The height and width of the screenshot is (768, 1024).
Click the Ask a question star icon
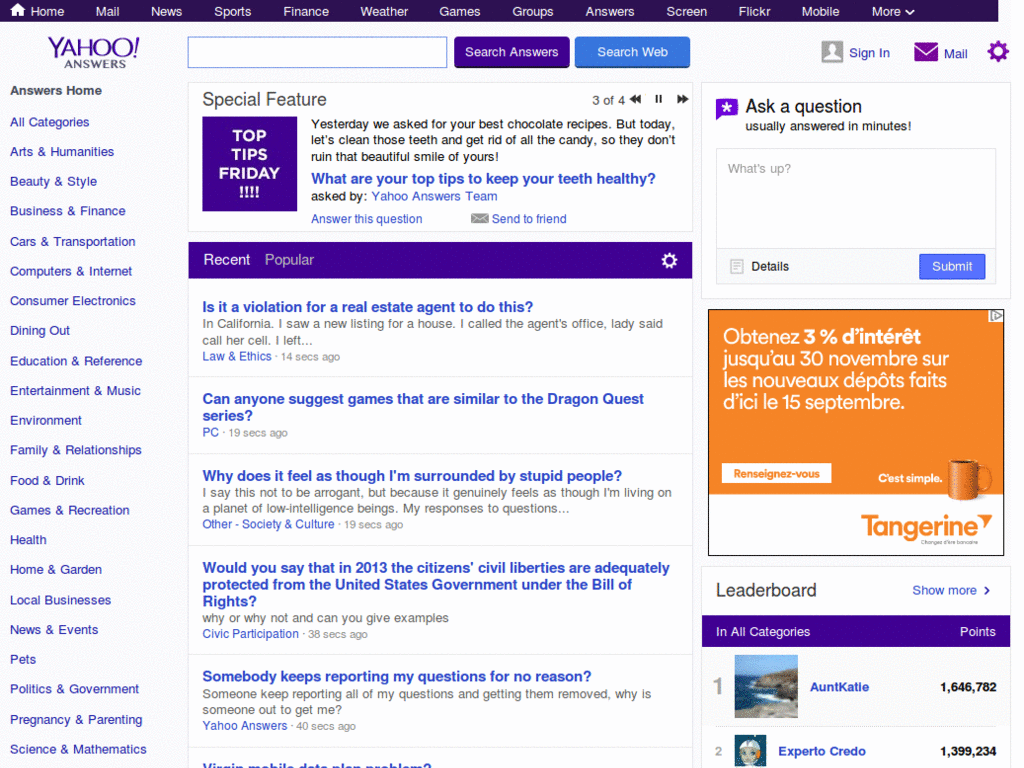click(727, 108)
